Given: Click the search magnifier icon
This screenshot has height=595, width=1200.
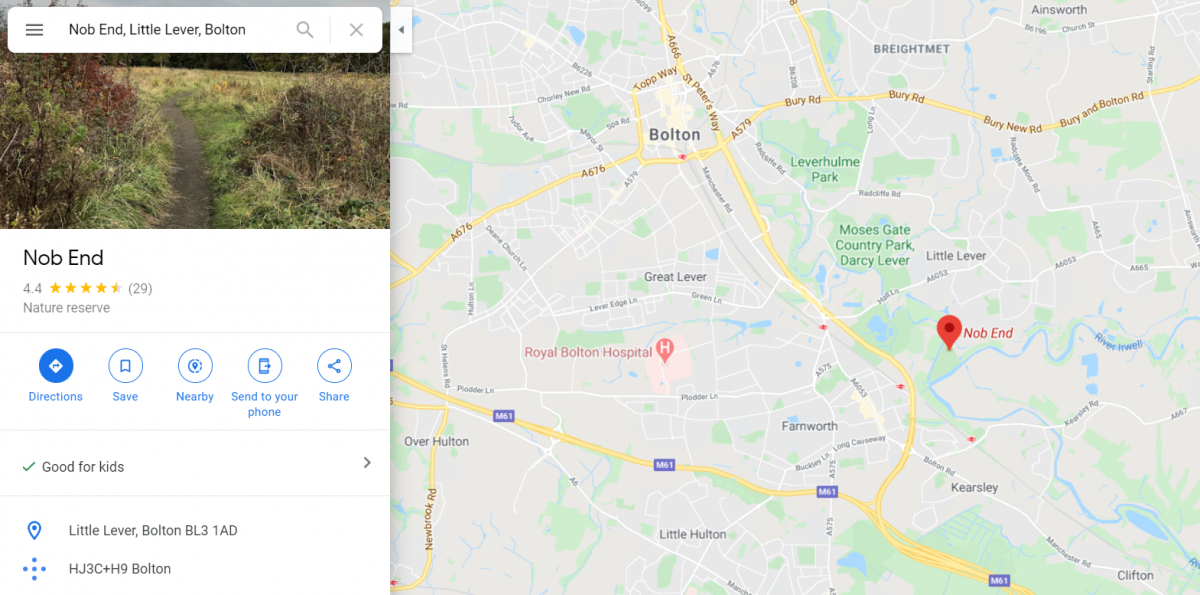Looking at the screenshot, I should [305, 30].
